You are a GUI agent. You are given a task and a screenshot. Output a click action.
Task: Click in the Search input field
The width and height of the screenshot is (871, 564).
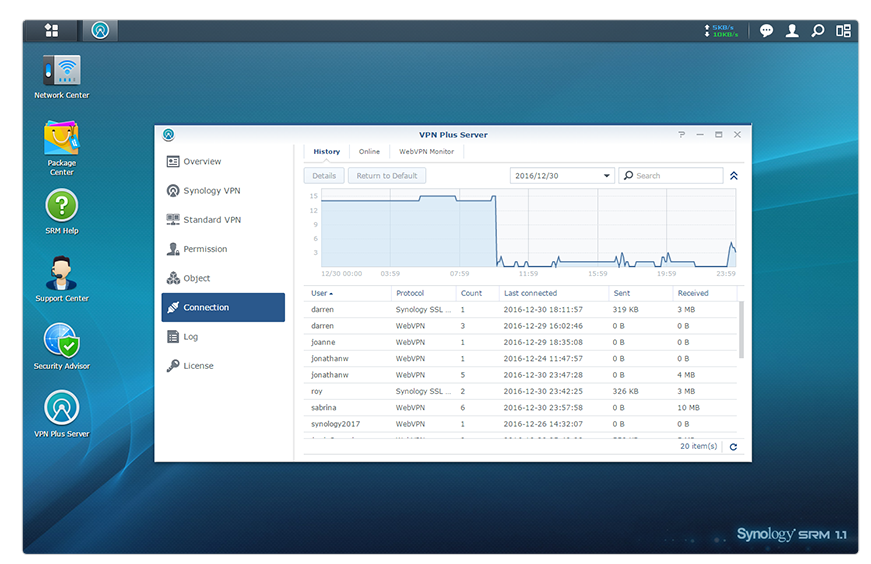677,176
